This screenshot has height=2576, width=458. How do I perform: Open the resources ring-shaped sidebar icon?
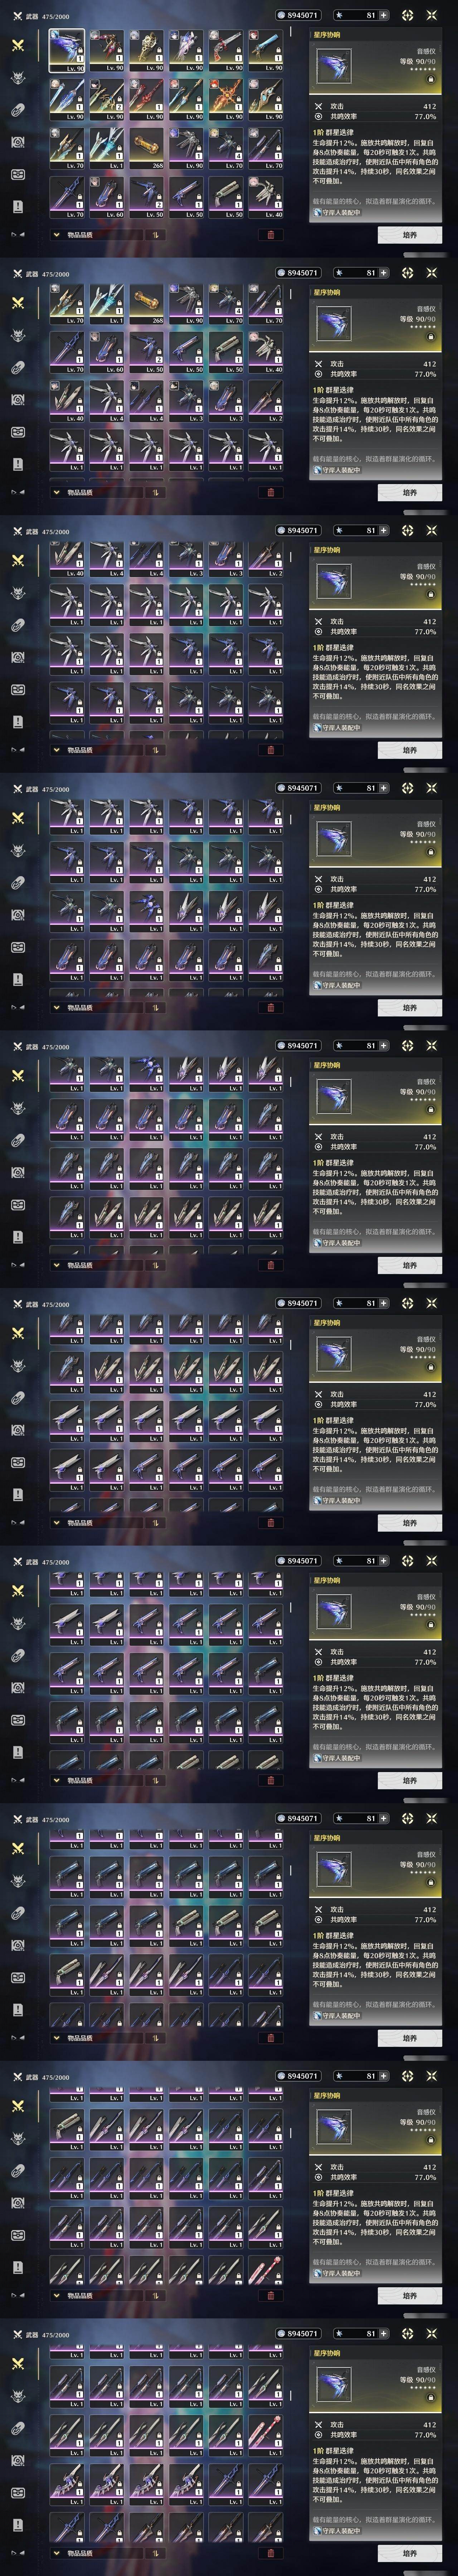(x=18, y=110)
